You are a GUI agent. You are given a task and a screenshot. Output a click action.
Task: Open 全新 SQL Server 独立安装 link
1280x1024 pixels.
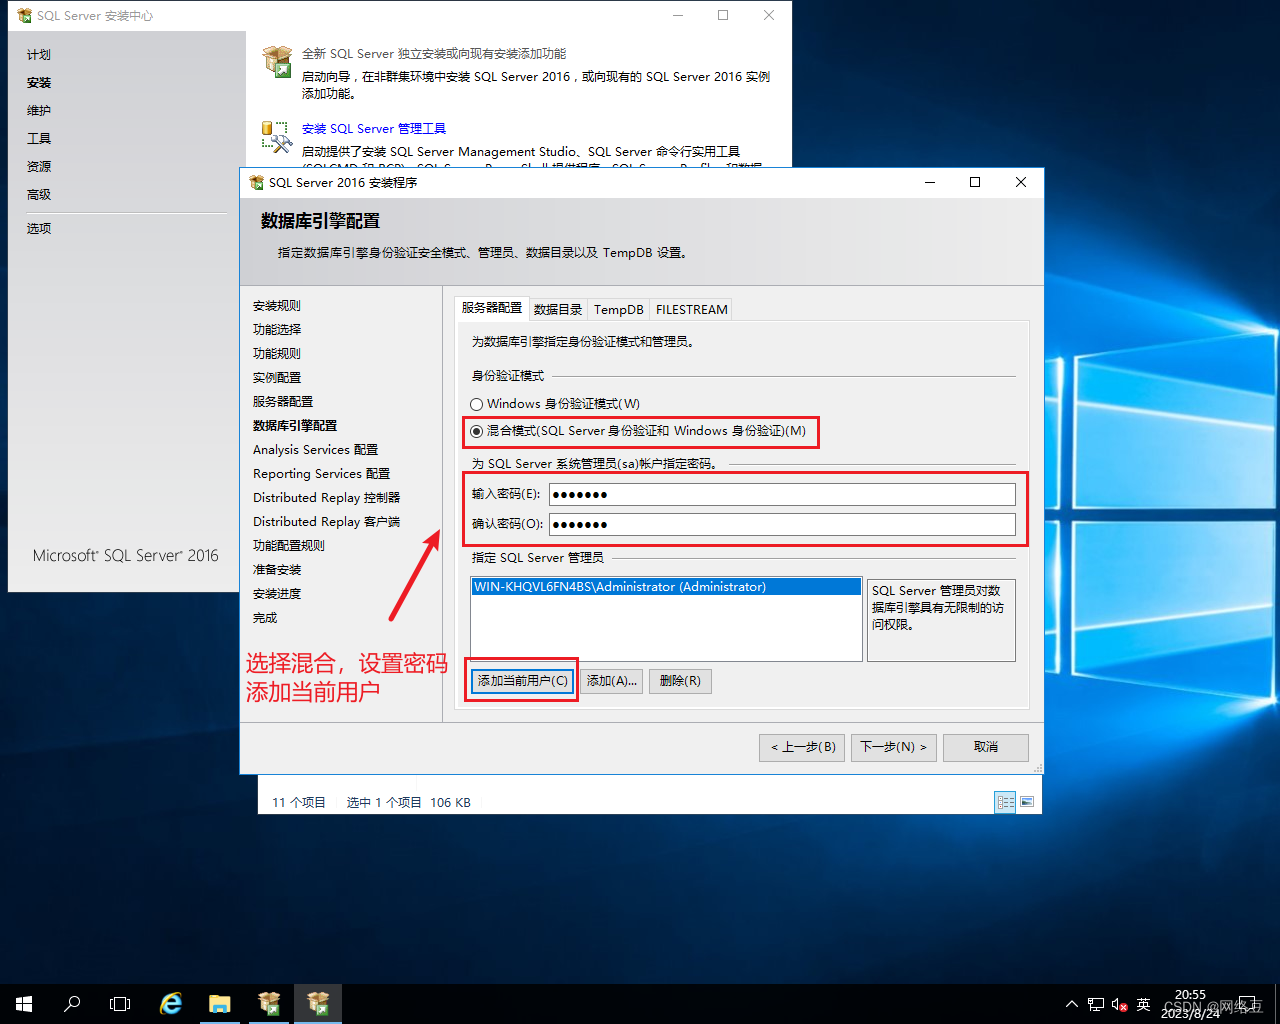434,54
